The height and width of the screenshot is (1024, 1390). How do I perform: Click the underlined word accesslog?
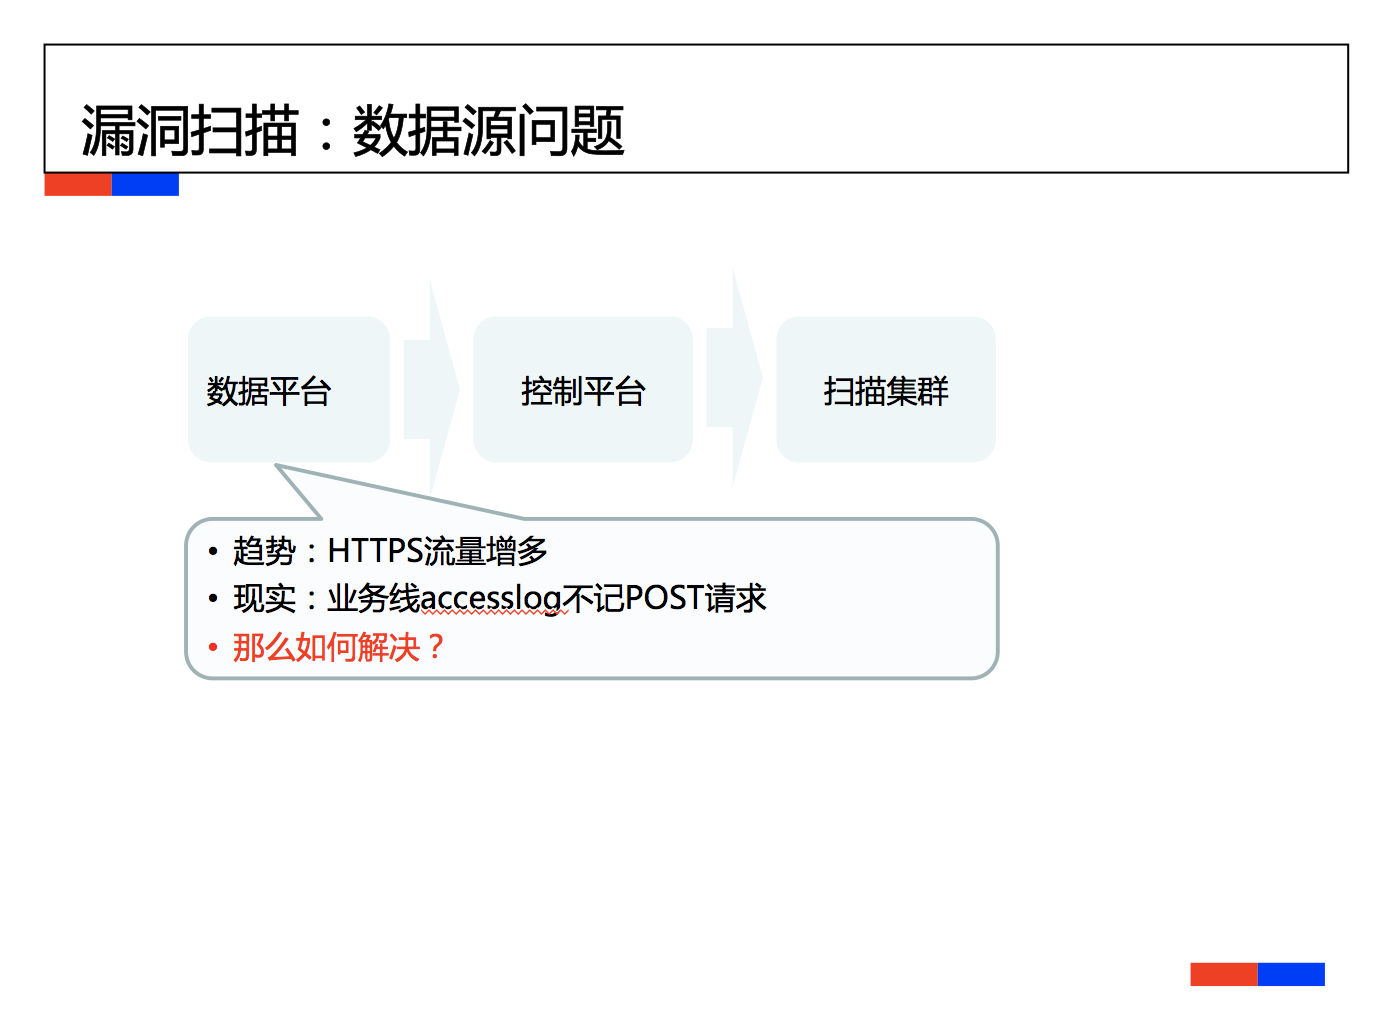(491, 599)
